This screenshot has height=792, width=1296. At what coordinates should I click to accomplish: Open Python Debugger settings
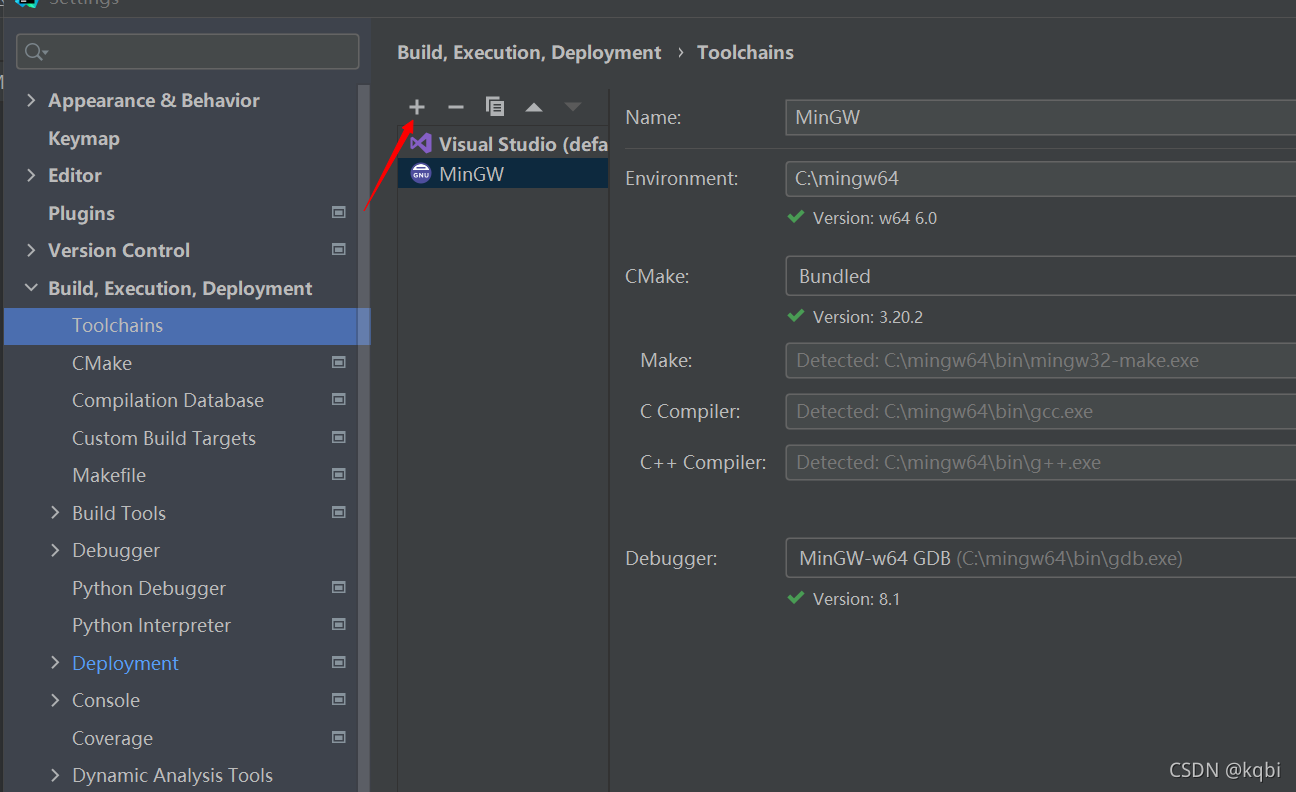149,588
